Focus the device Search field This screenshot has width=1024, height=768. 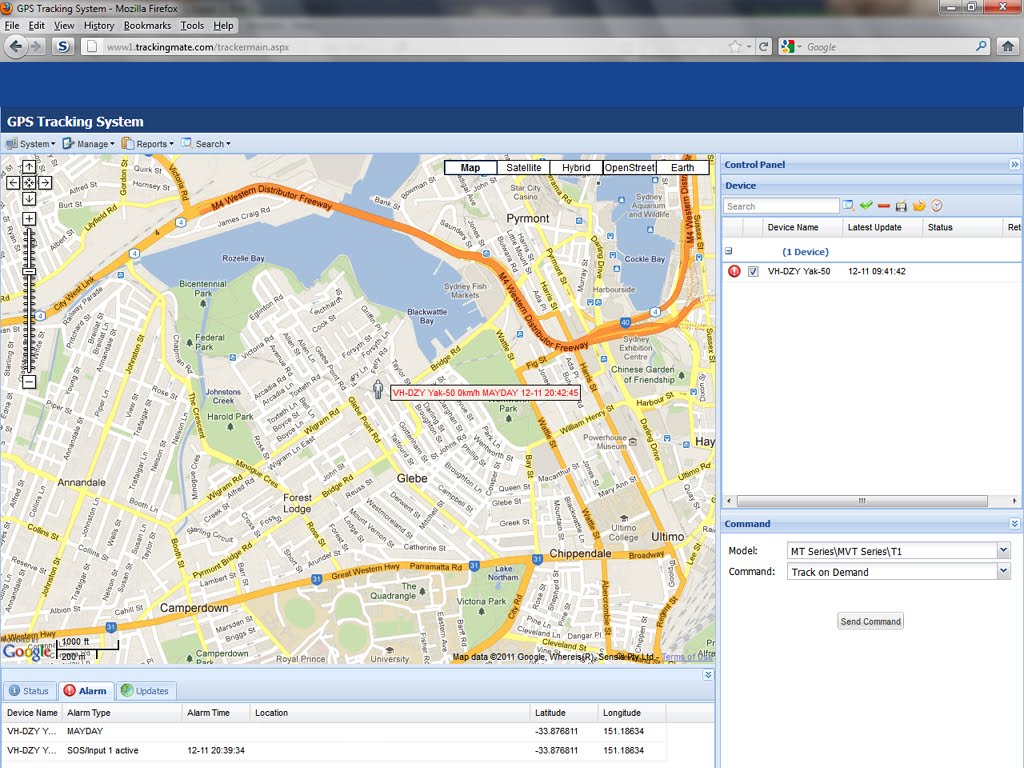[x=781, y=206]
